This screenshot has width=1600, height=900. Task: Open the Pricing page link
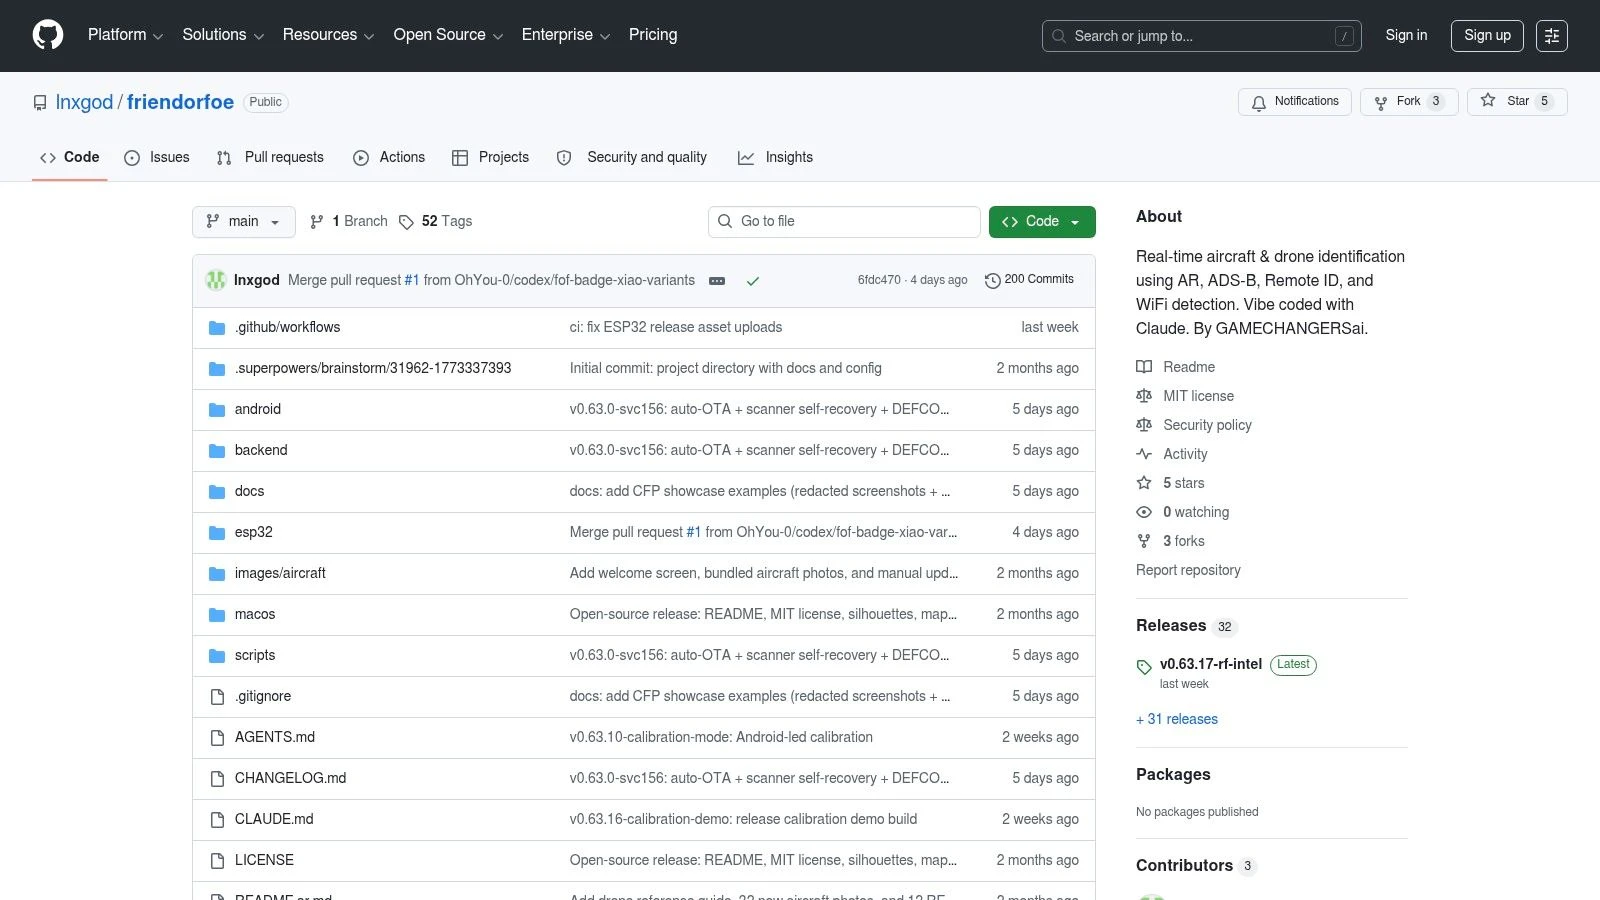pyautogui.click(x=653, y=35)
